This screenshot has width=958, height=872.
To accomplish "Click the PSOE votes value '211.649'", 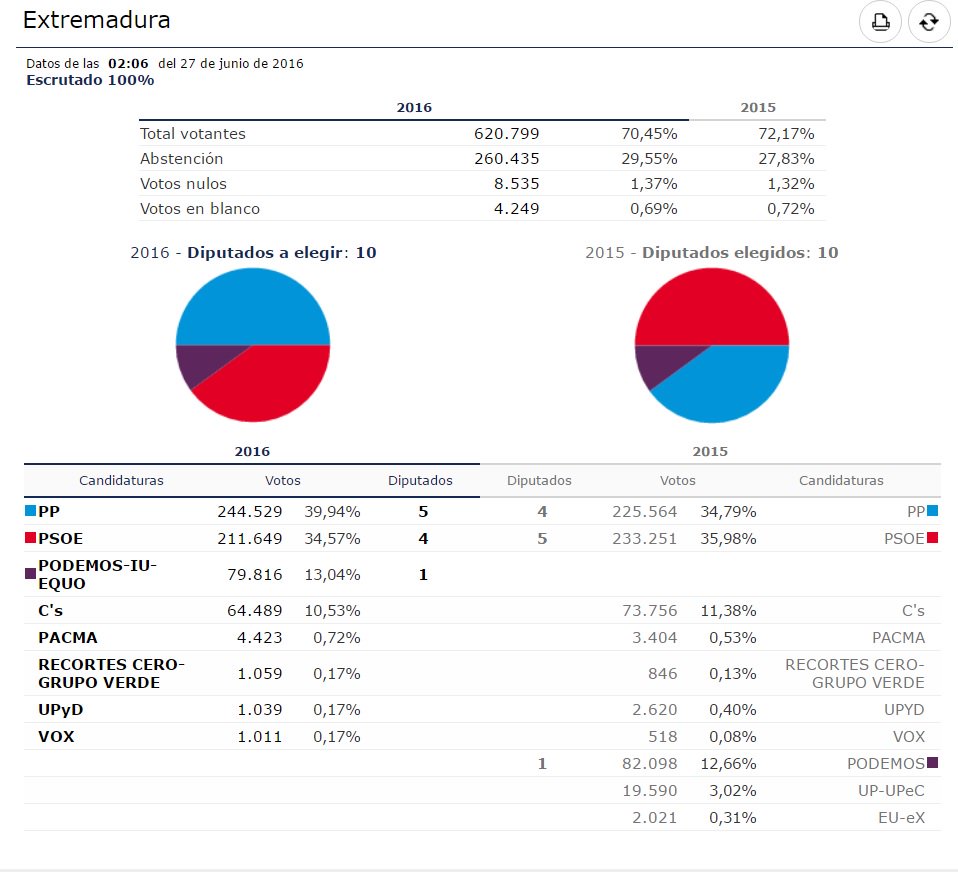I will [x=249, y=538].
